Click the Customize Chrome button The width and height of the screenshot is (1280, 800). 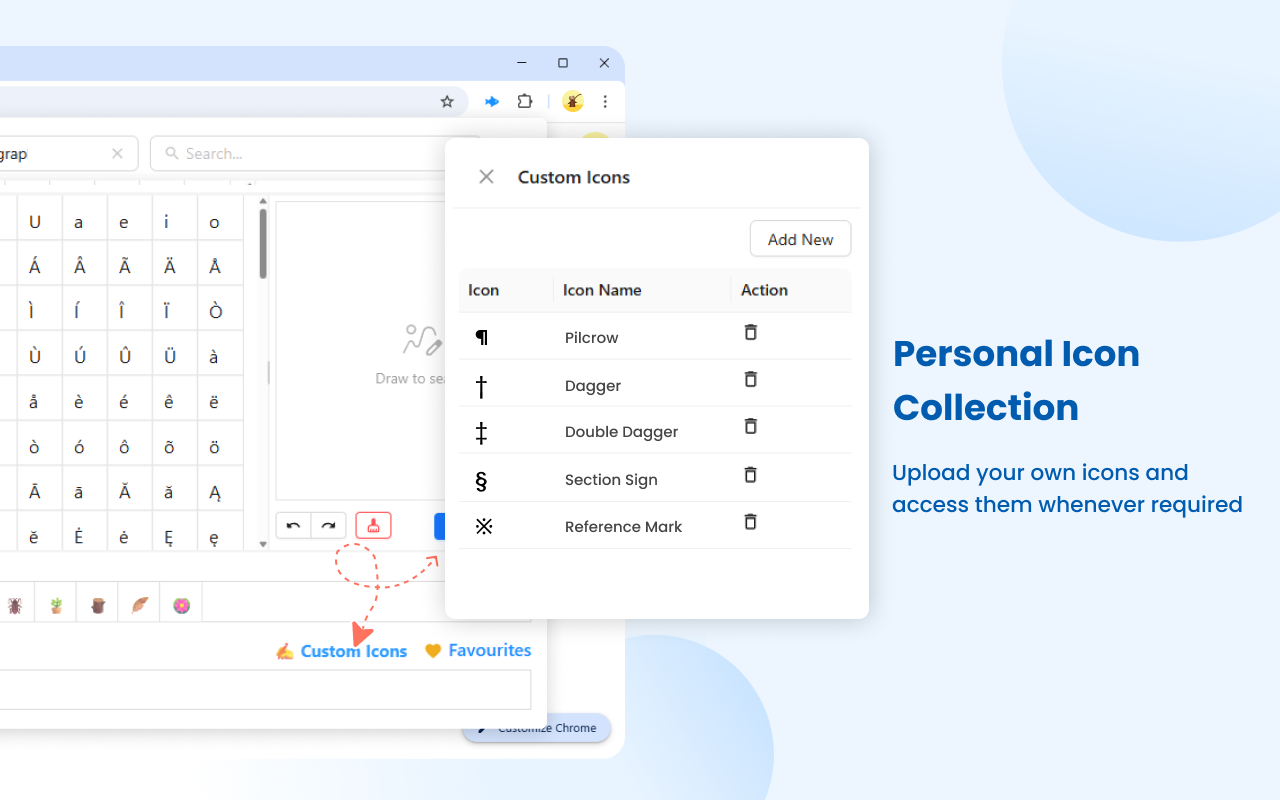coord(537,728)
